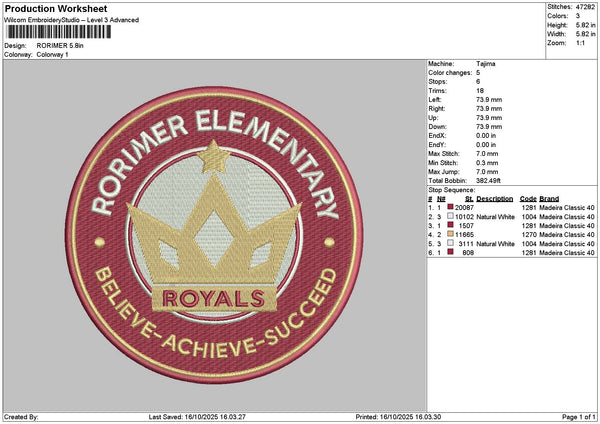Click the Left value '73.9 mm'
The height and width of the screenshot is (424, 600).
tap(489, 100)
